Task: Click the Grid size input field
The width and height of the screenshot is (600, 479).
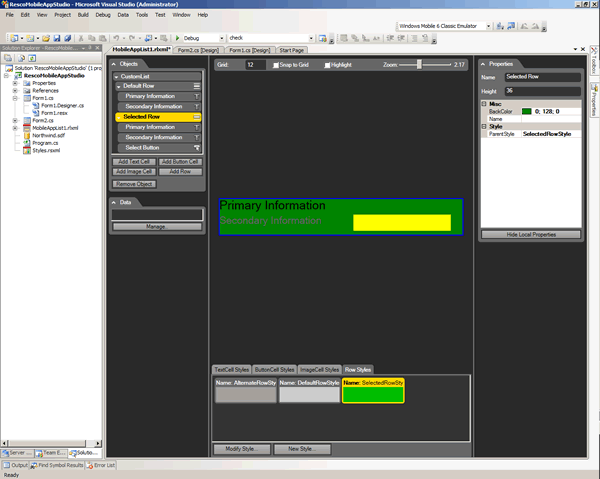Action: (255, 65)
